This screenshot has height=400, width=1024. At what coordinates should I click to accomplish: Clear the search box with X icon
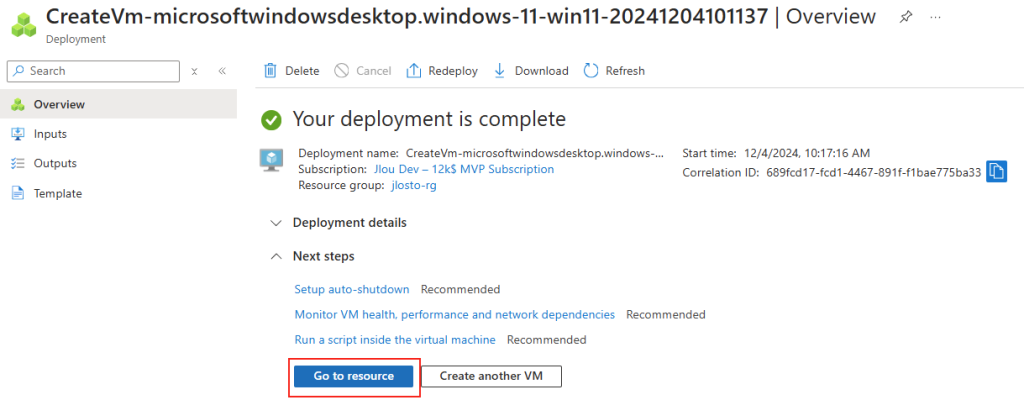tap(194, 71)
